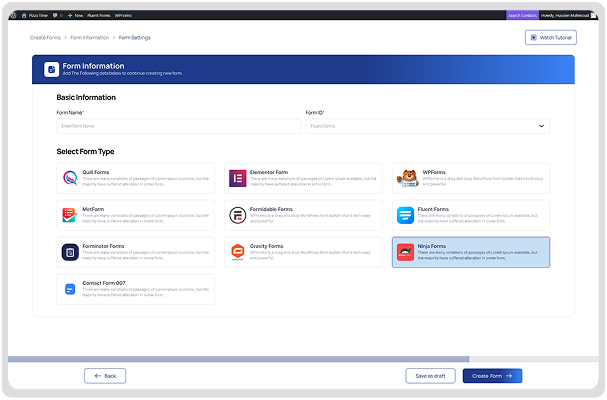Choose the Fluent Forms card title
Screen dimensions: 607x400
coord(433,209)
